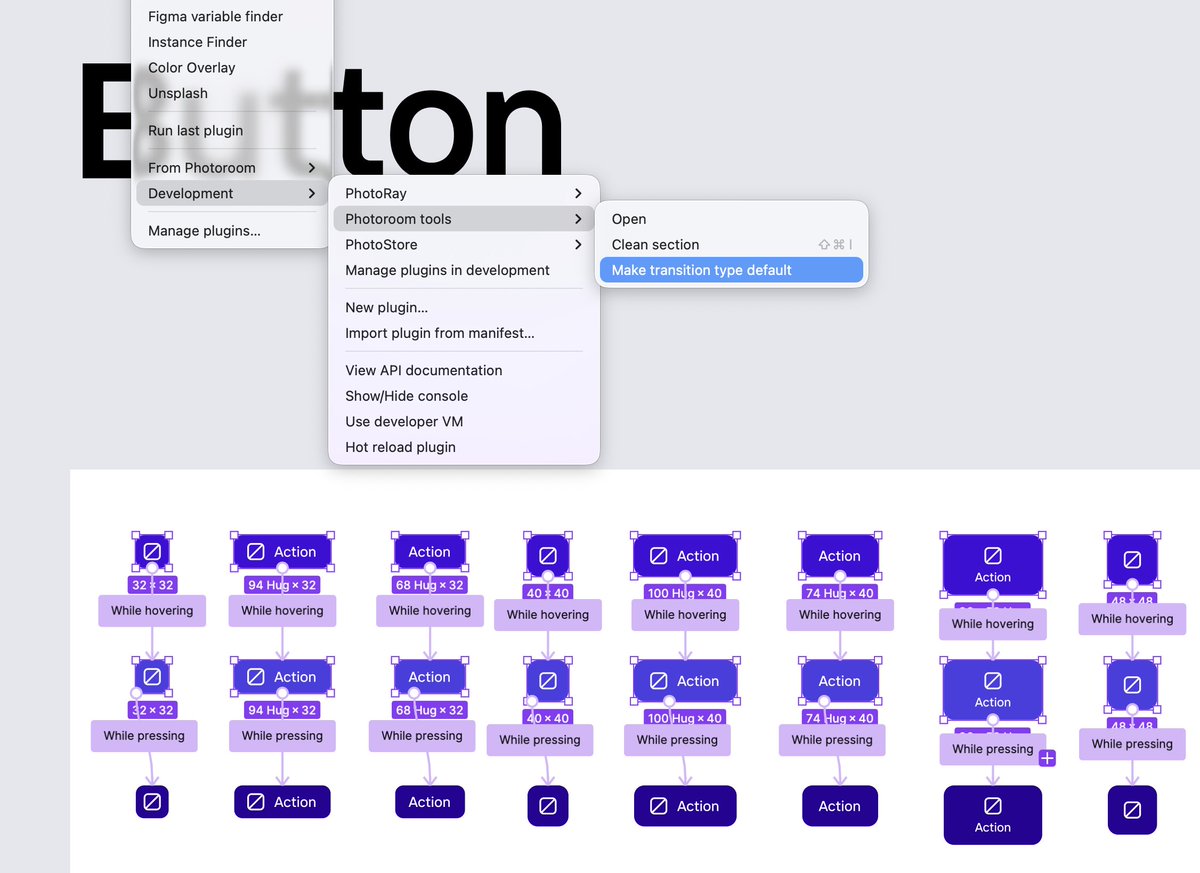This screenshot has width=1200, height=873.
Task: Select the 100 Hug × 40 Action top variant
Action: [x=685, y=555]
